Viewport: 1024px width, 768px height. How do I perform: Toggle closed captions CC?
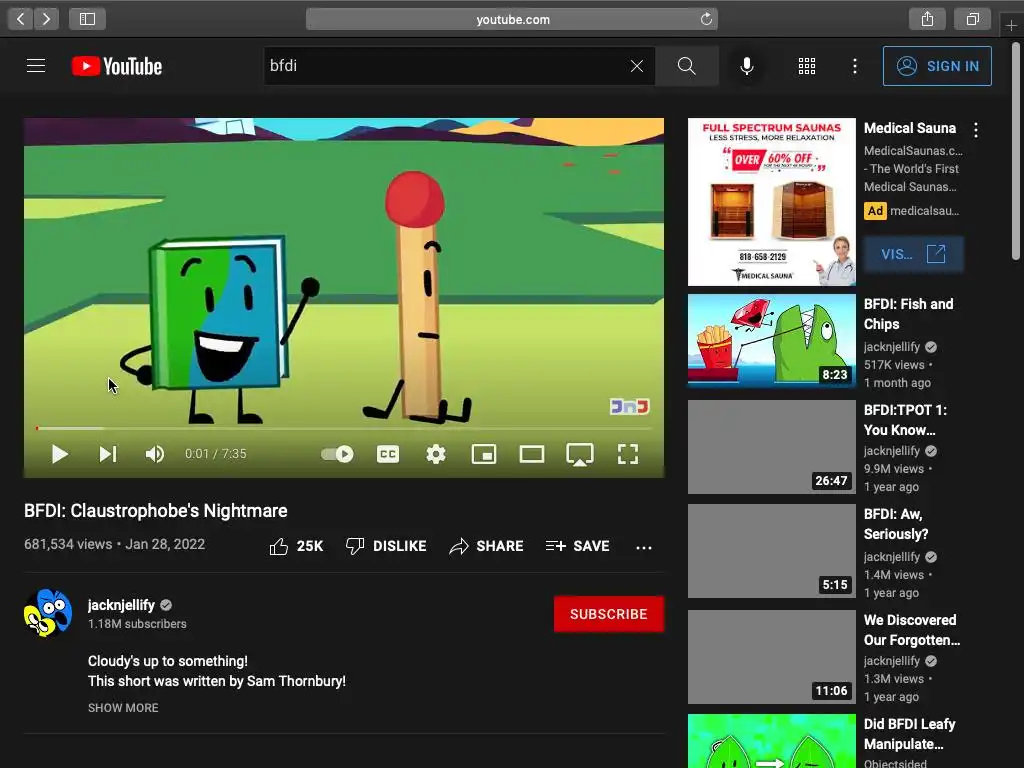388,454
